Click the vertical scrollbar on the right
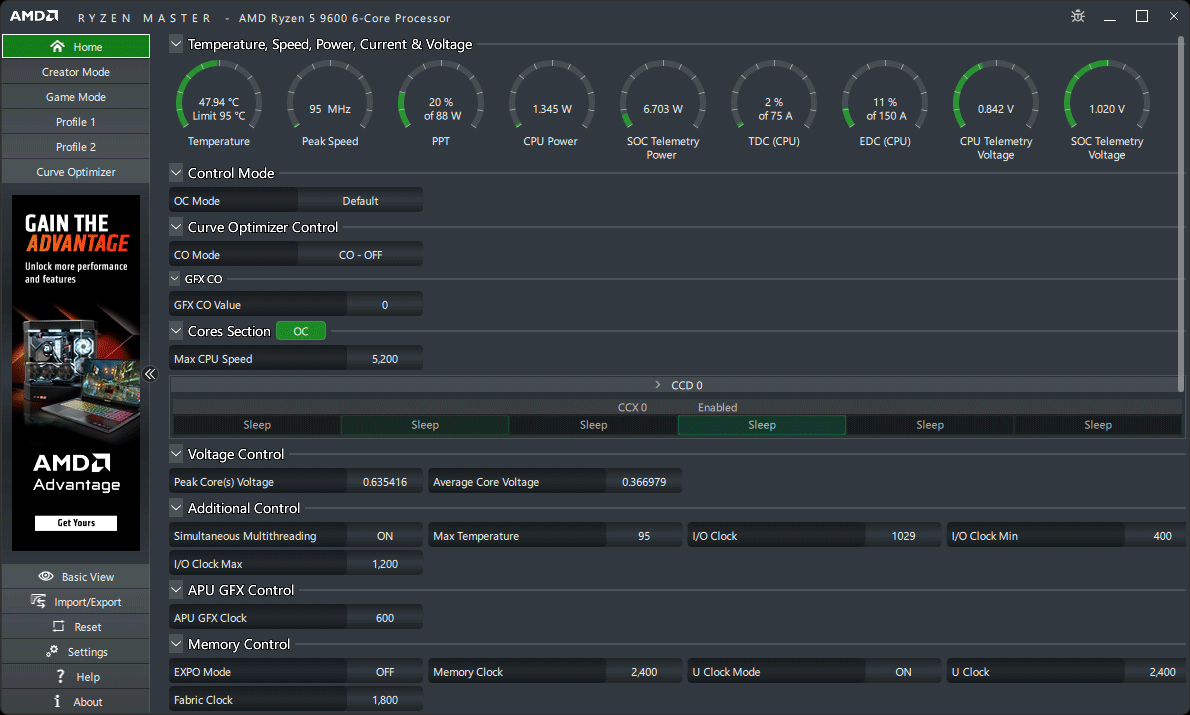The image size is (1190, 715). click(x=1181, y=213)
